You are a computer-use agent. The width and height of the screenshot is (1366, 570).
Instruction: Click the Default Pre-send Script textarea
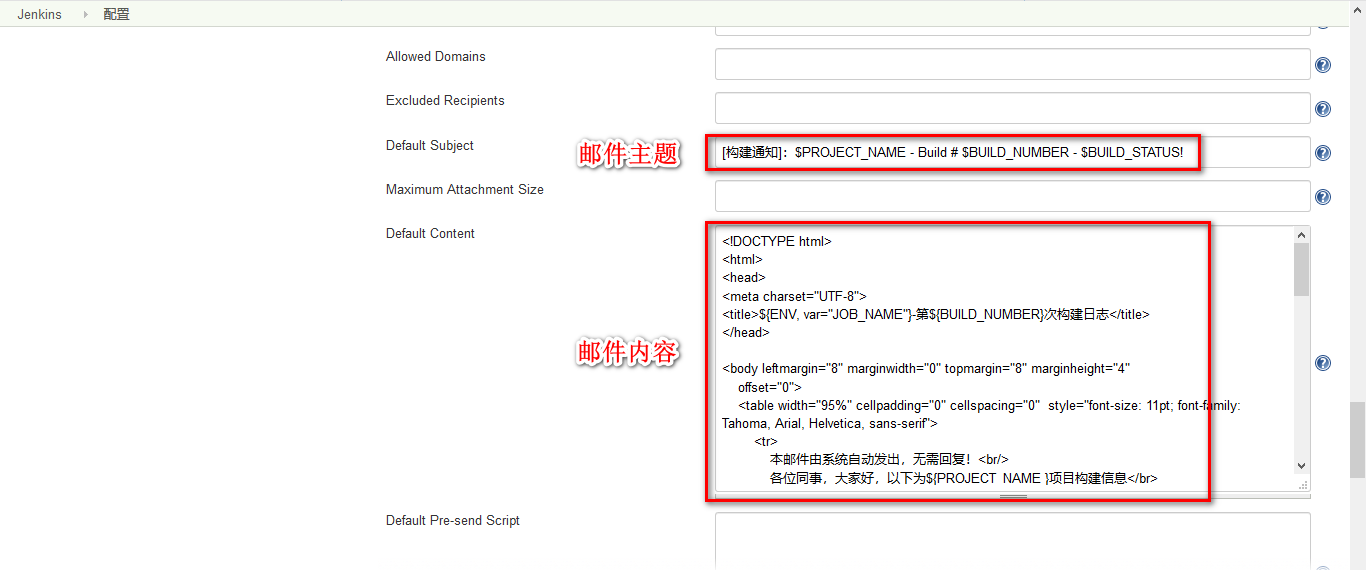click(1012, 541)
